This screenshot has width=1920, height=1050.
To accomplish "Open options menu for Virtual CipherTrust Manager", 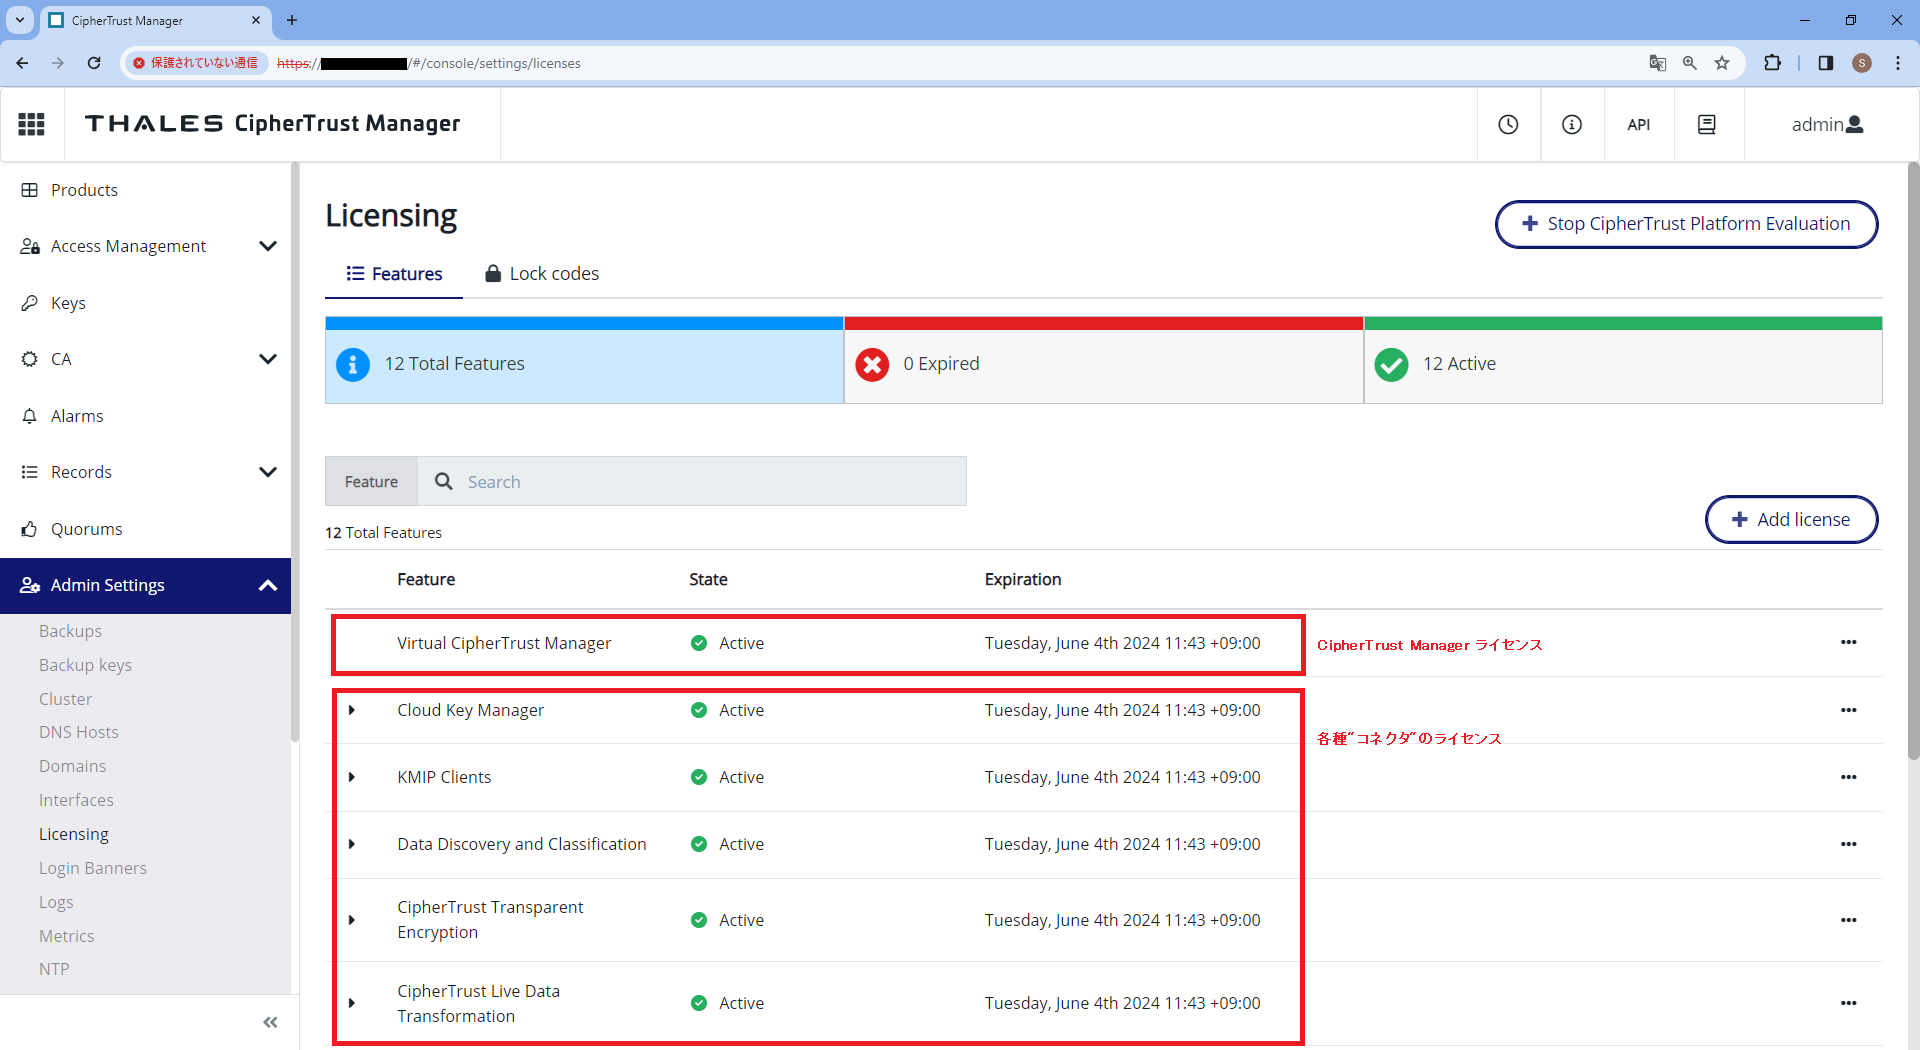I will 1849,642.
